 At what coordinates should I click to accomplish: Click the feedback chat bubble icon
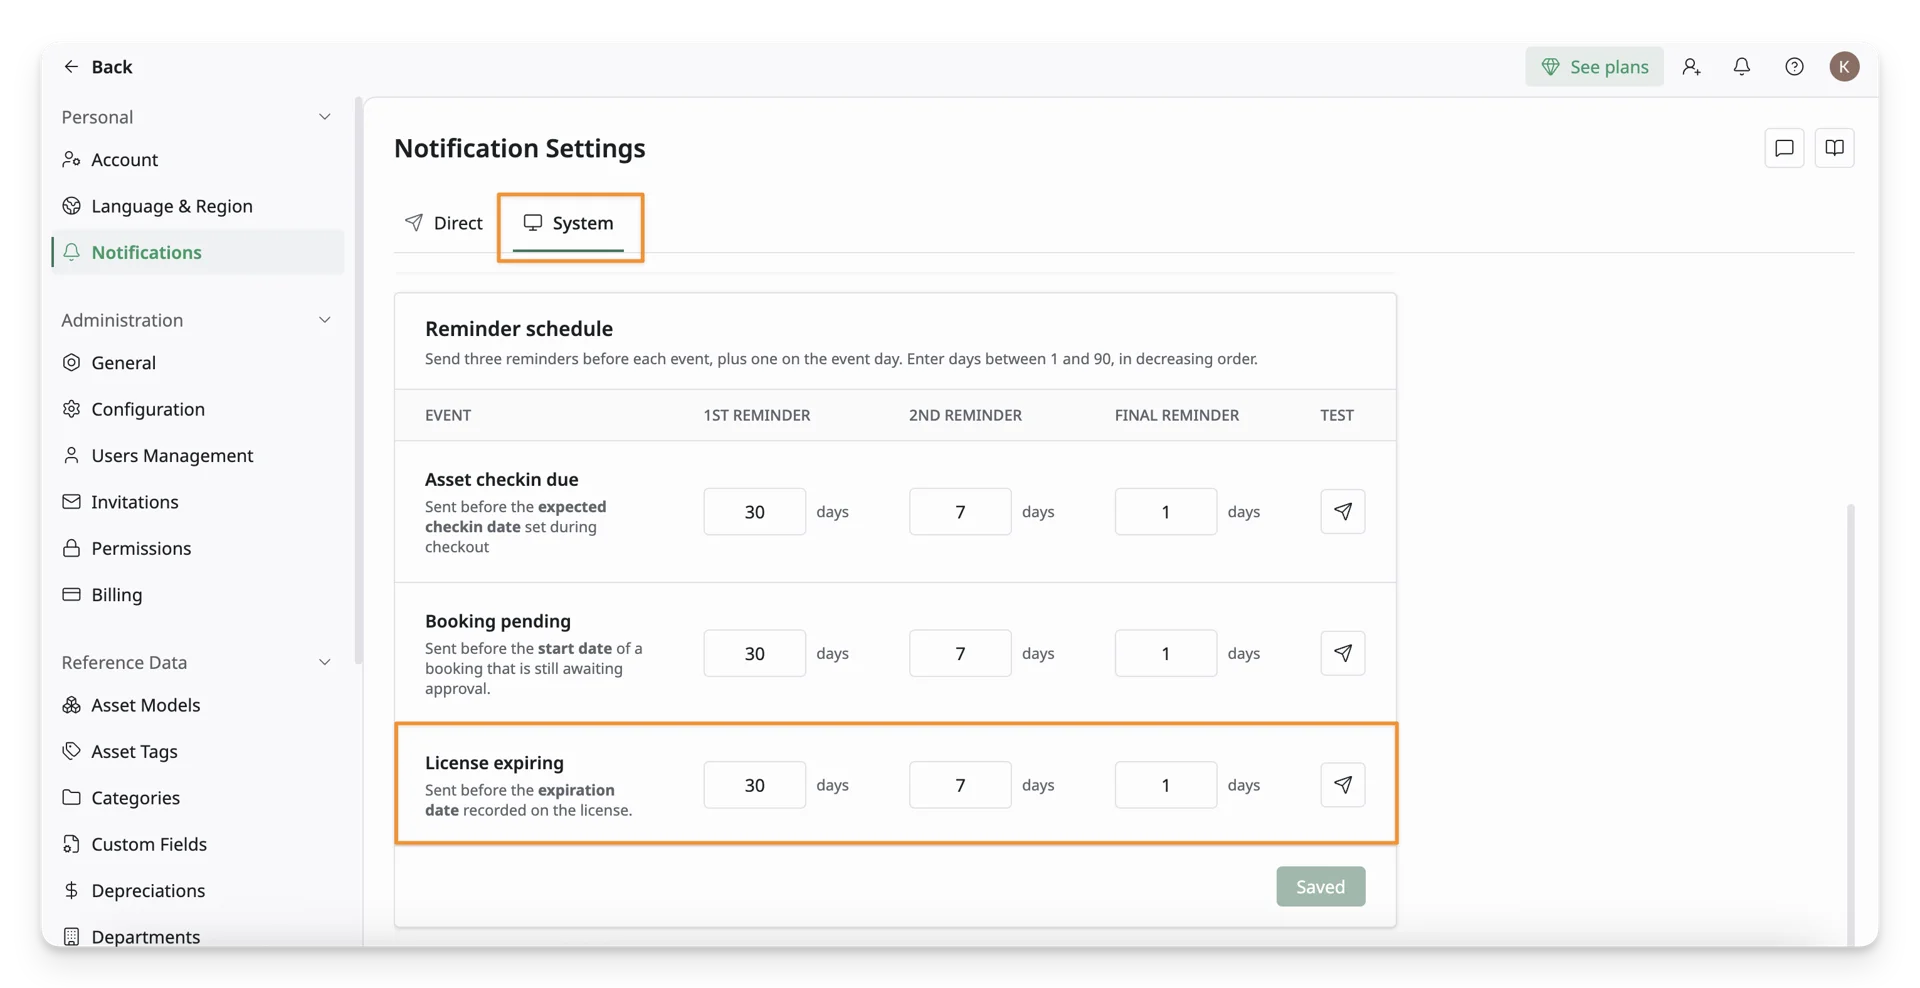coord(1784,148)
